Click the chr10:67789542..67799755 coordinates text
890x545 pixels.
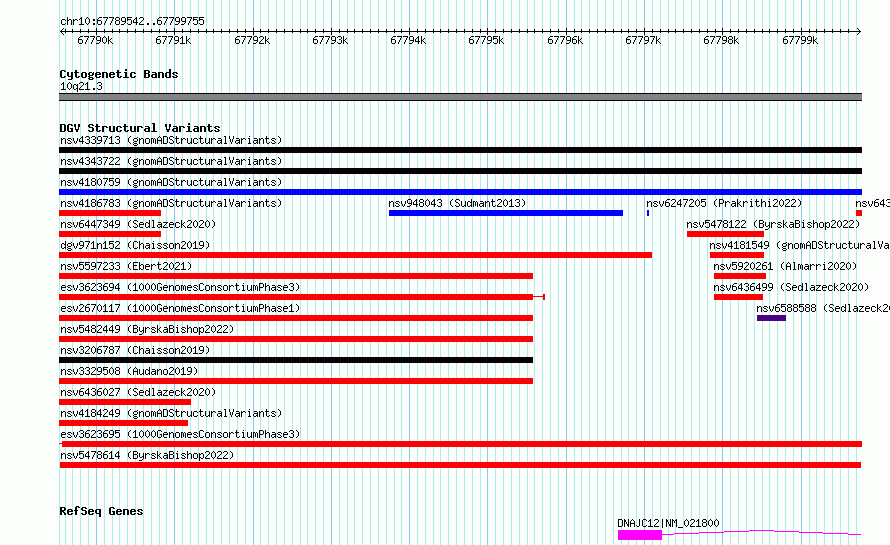click(x=132, y=22)
